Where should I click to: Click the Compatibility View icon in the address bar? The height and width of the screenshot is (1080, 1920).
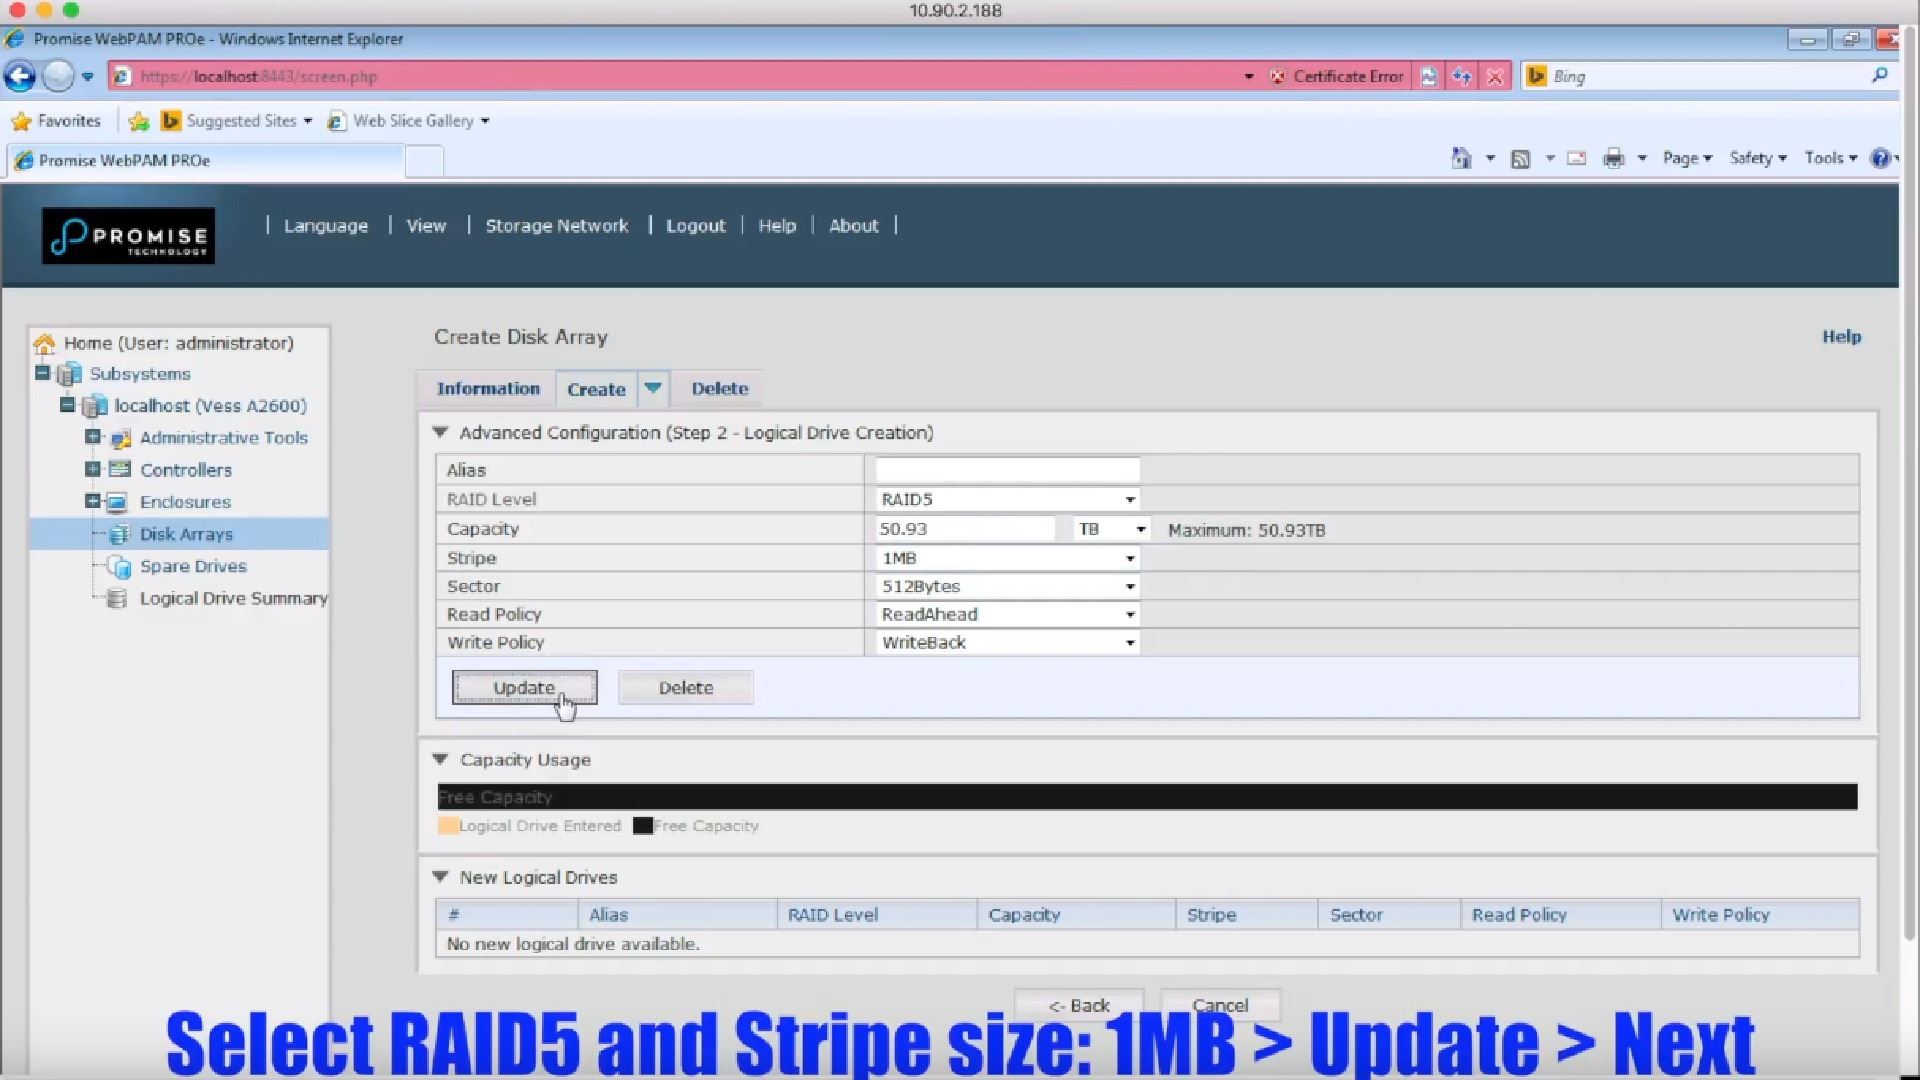click(1428, 76)
